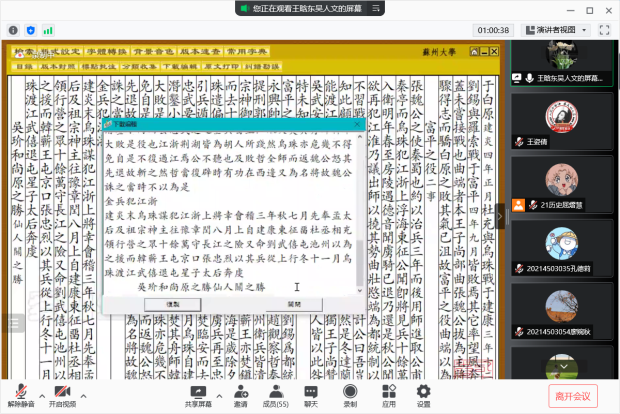Open meeting Settings (设置) gear

click(x=423, y=391)
